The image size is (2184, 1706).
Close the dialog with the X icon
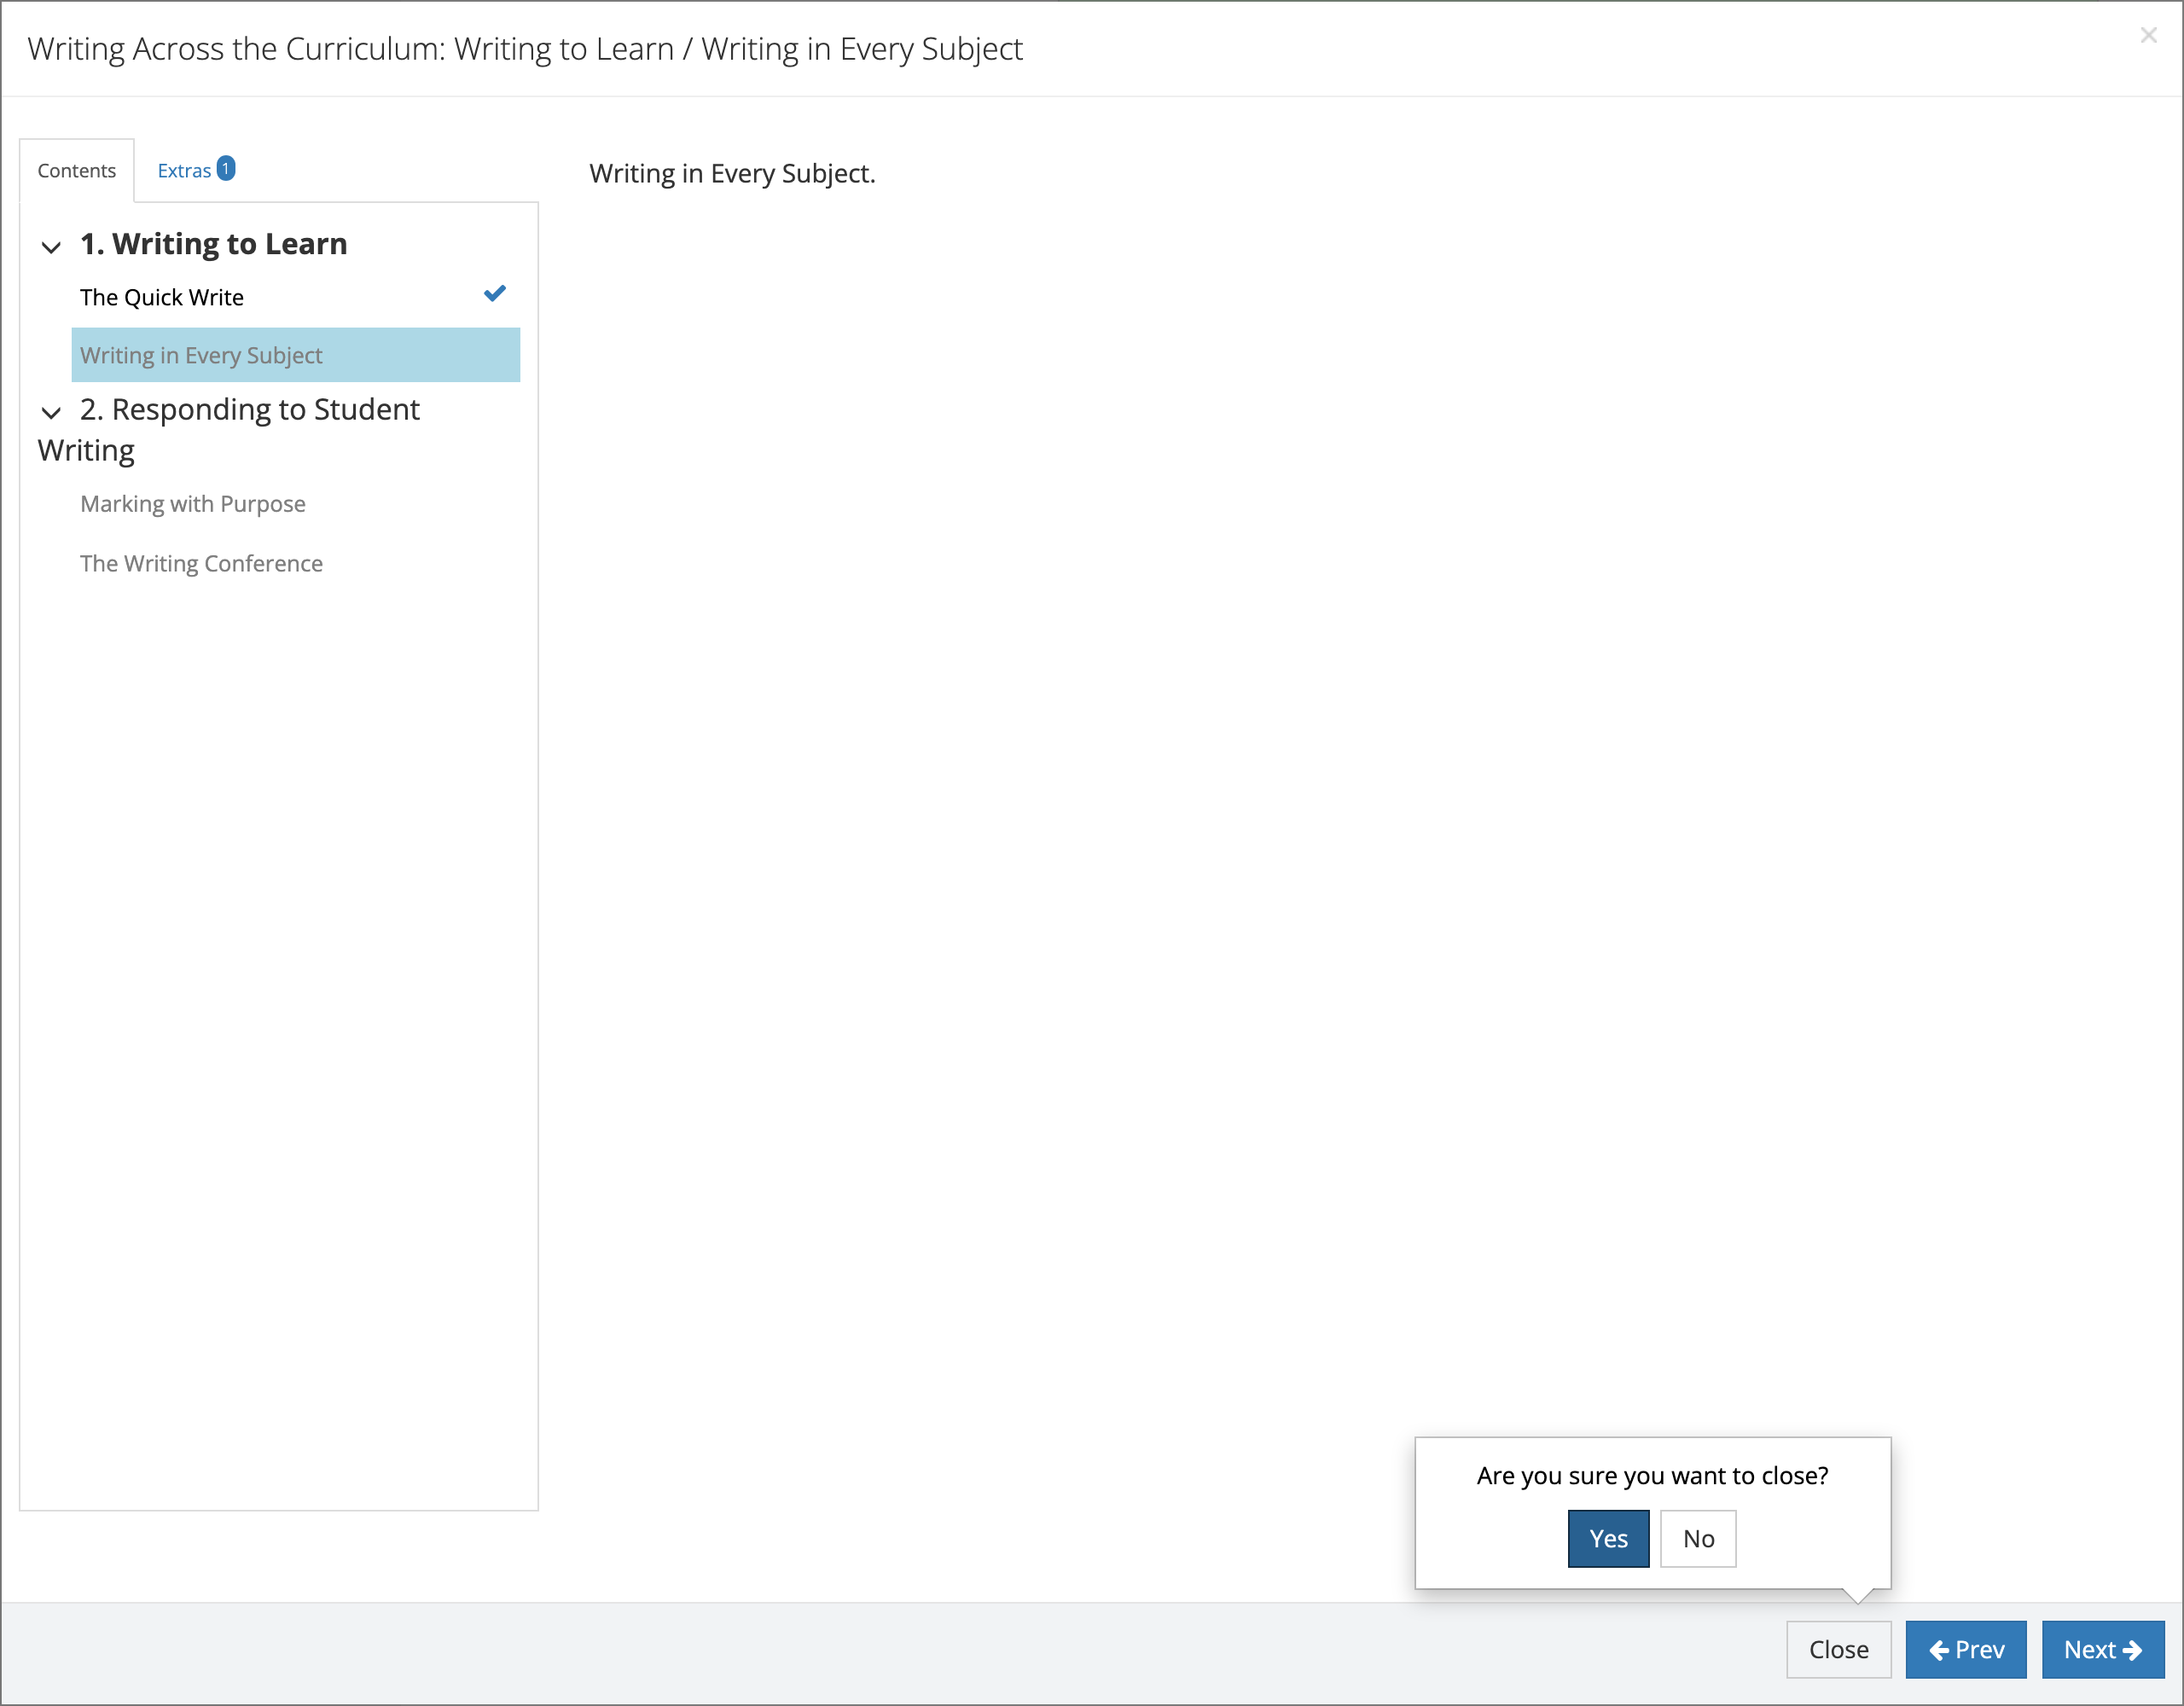point(2148,35)
